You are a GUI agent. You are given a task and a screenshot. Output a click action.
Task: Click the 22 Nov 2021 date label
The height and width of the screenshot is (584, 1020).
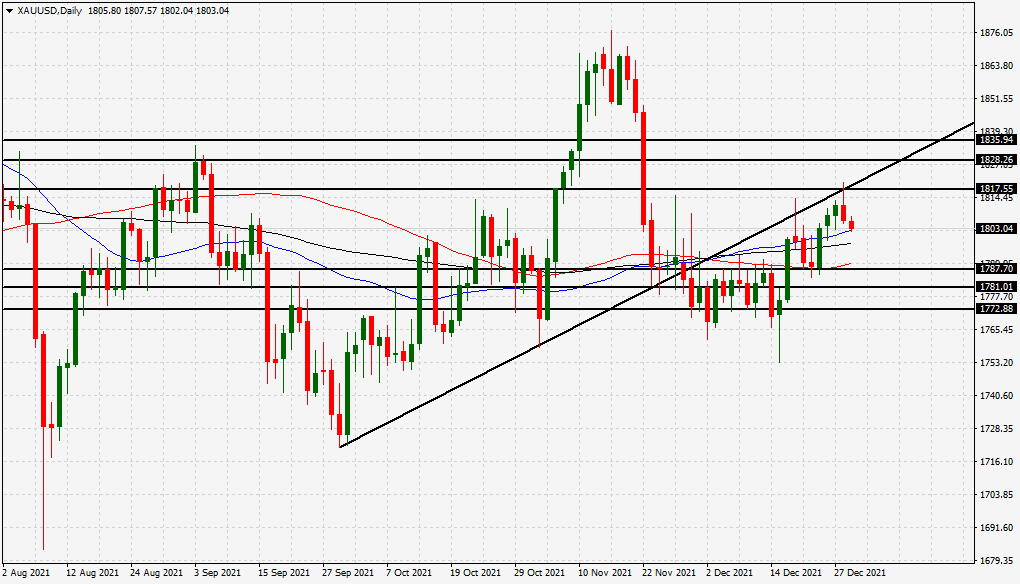[668, 573]
